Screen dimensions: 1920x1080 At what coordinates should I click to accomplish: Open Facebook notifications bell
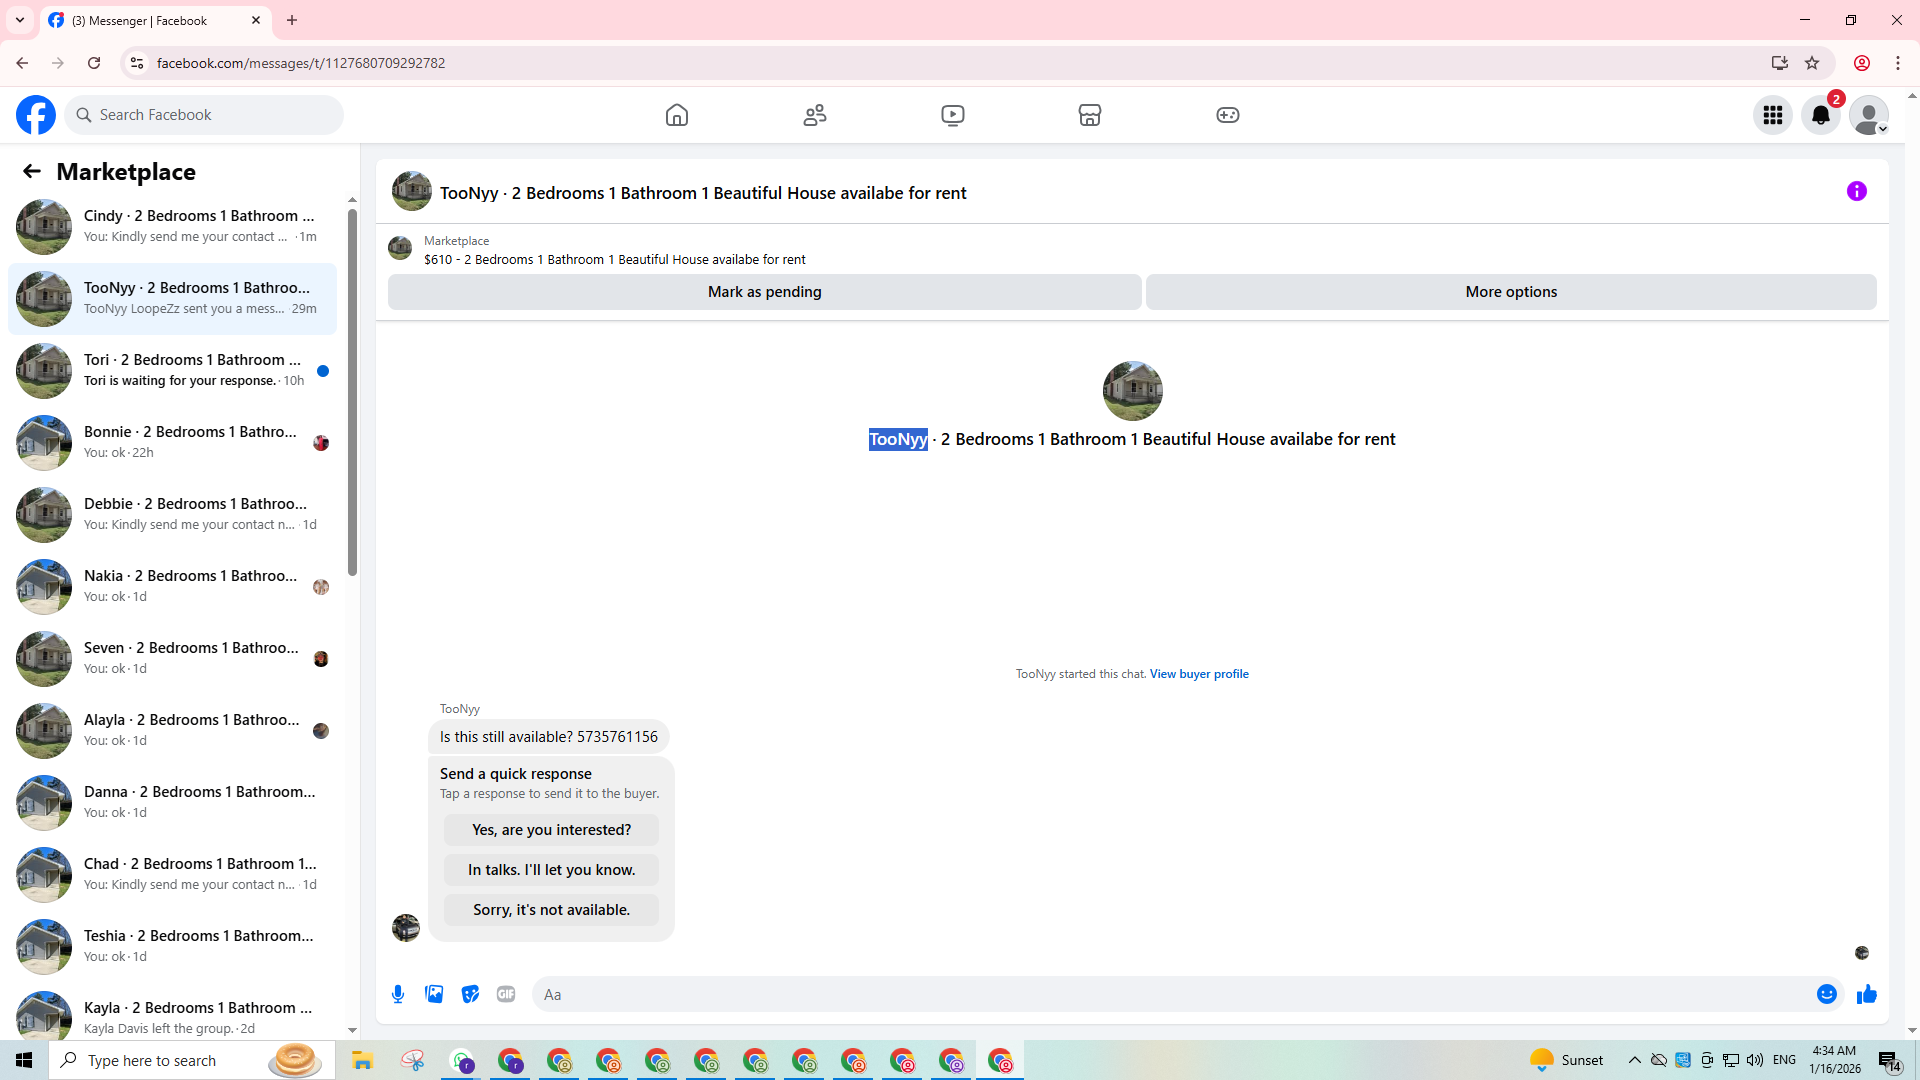point(1820,115)
